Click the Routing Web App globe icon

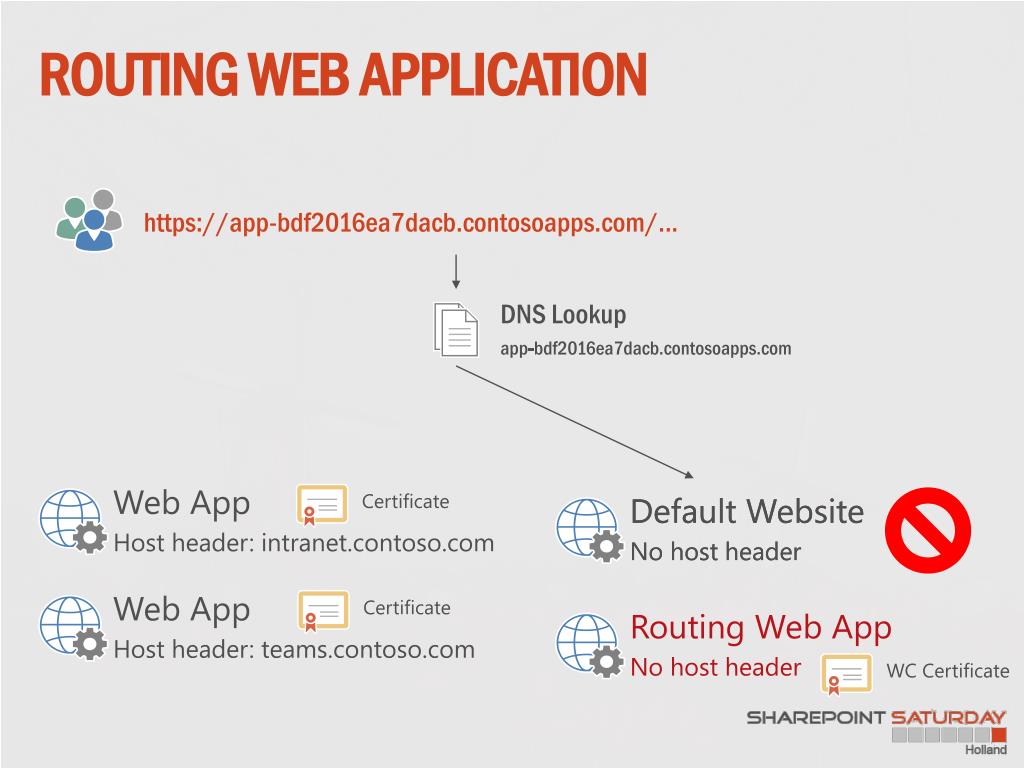click(x=590, y=645)
